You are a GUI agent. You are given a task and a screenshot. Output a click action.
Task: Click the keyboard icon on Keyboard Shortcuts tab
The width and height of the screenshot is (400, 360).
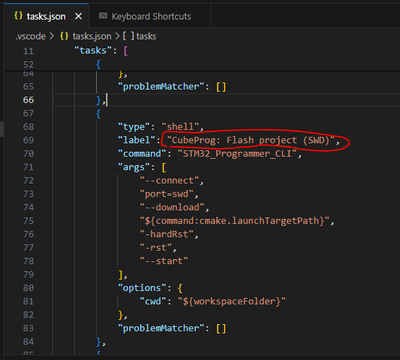coord(103,16)
